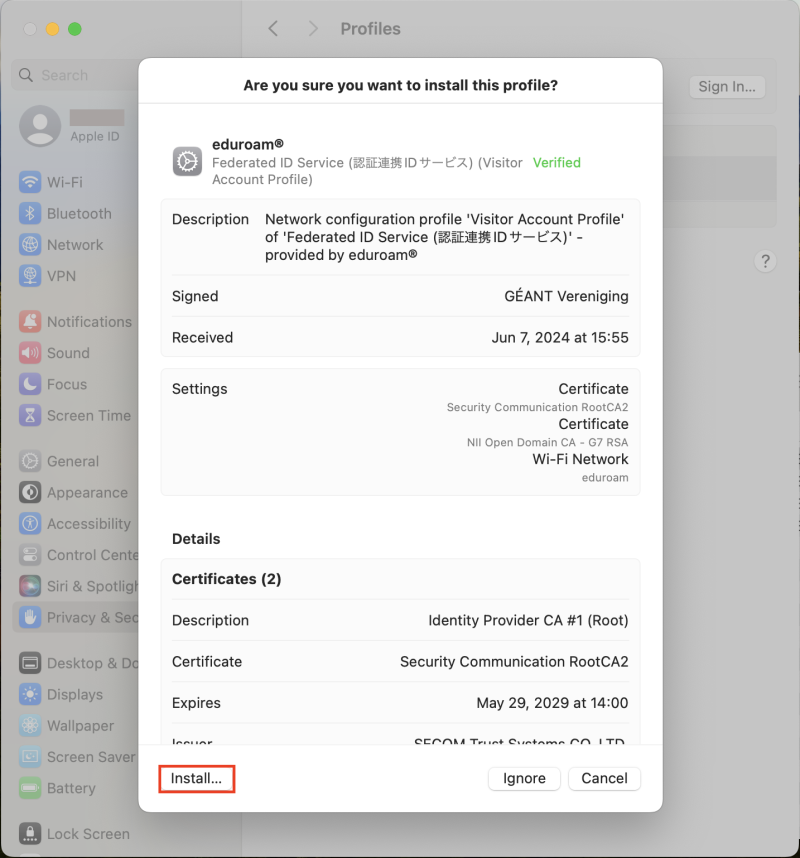Open the Battery icon
800x858 pixels.
[30, 788]
